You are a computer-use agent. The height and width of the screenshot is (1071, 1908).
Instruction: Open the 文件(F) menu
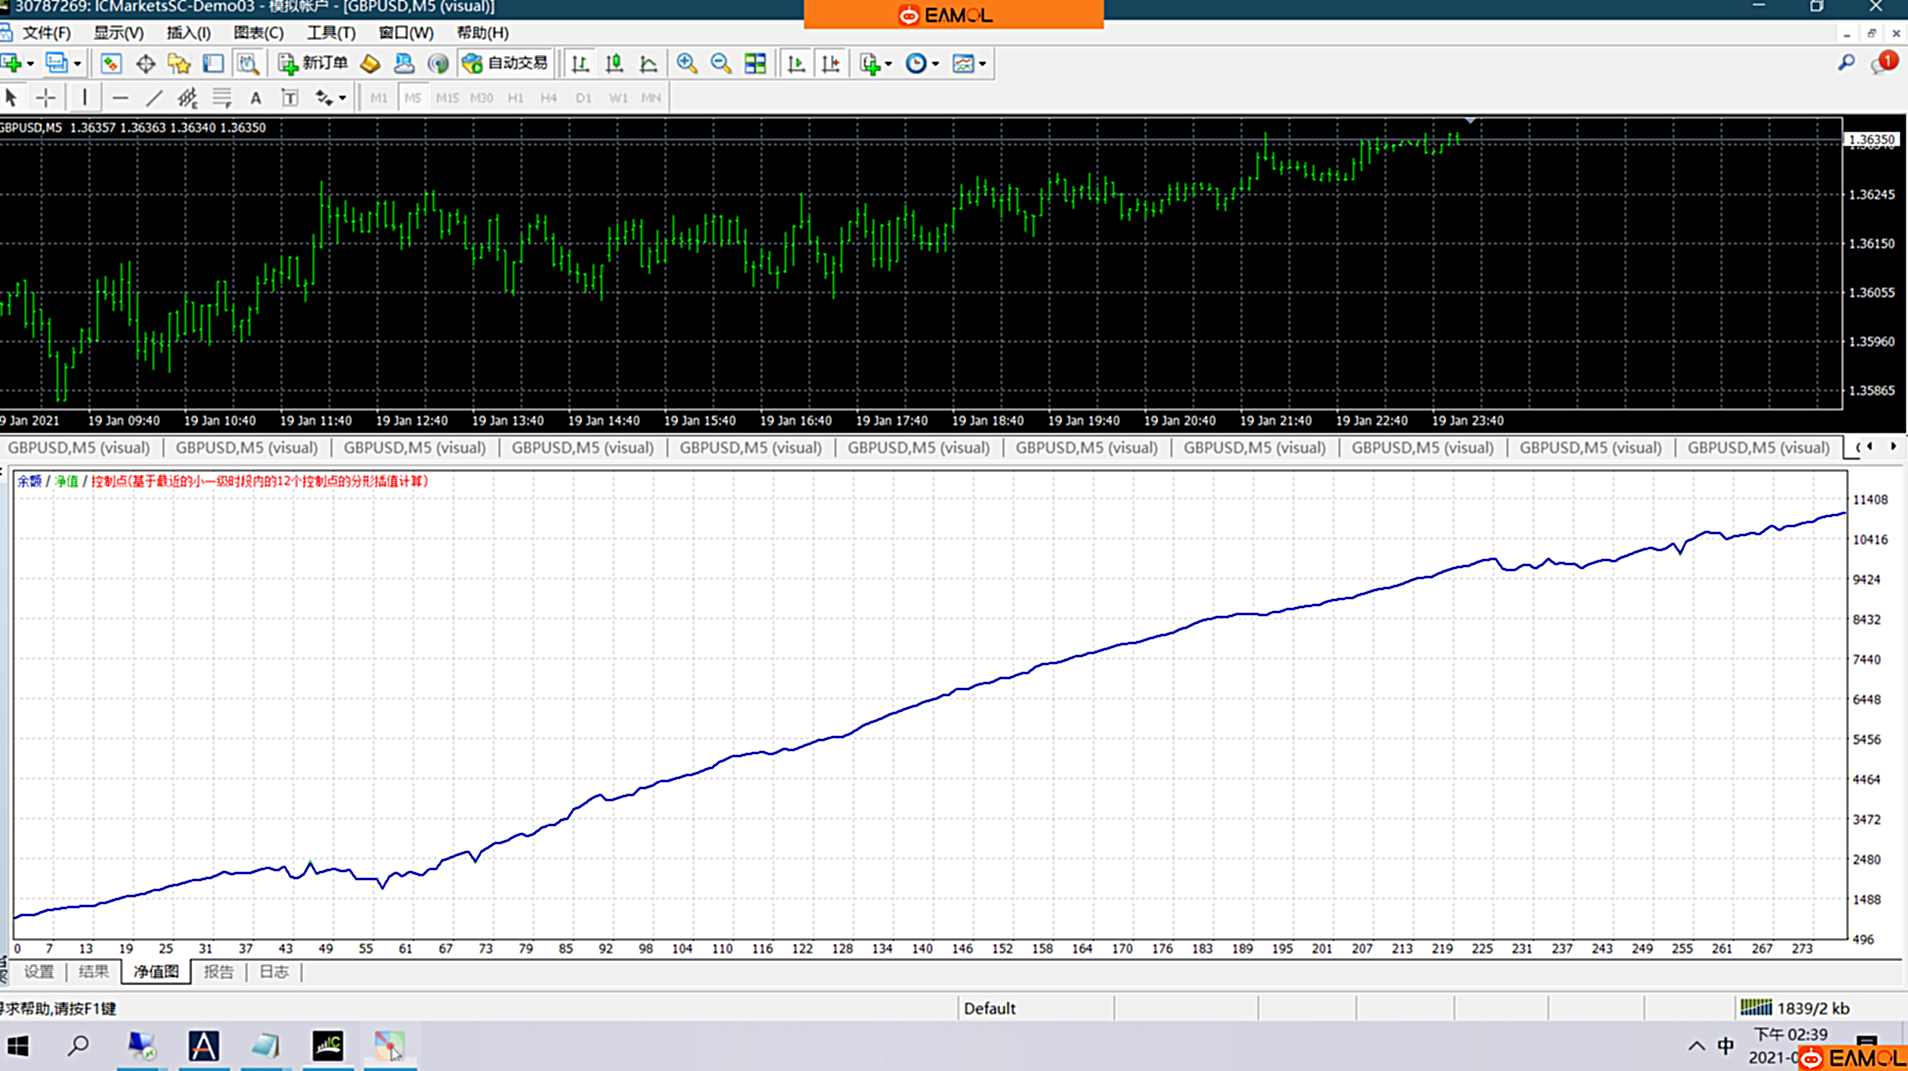(46, 33)
